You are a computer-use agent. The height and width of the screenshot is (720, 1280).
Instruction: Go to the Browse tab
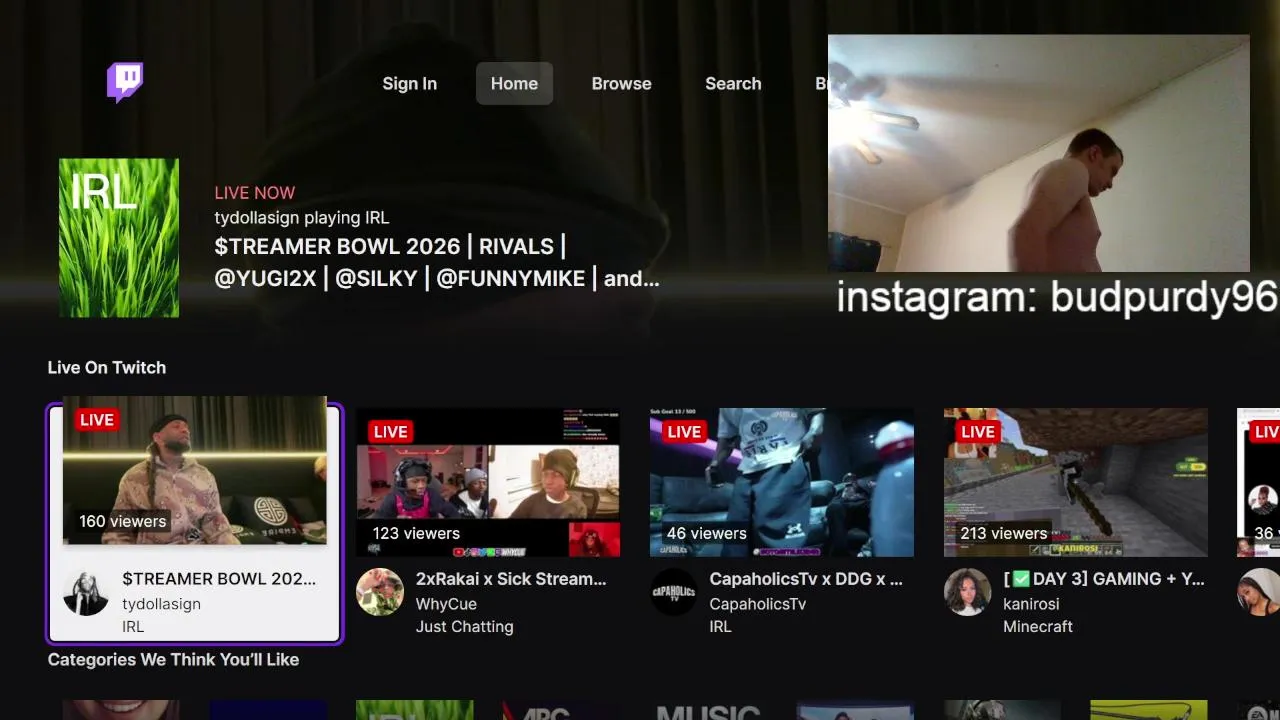coord(621,84)
